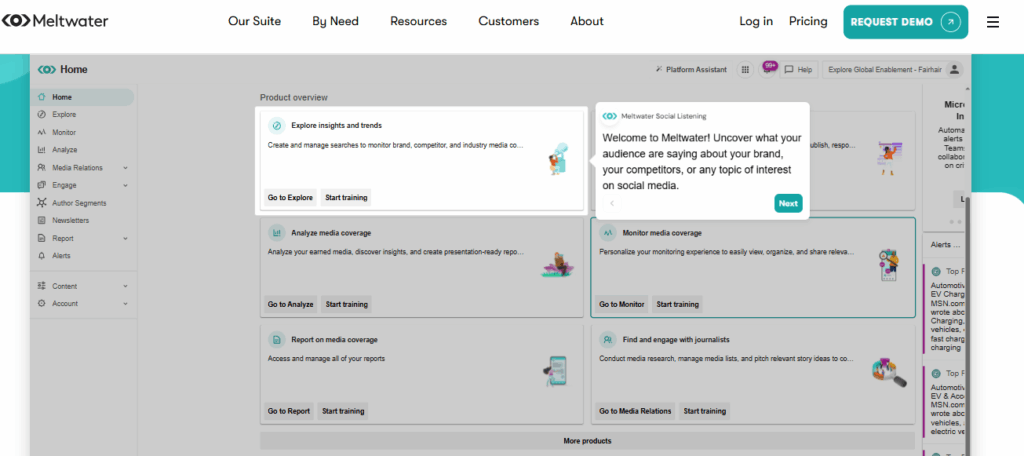Open notifications with 99+ badge
The height and width of the screenshot is (456, 1024).
[768, 69]
